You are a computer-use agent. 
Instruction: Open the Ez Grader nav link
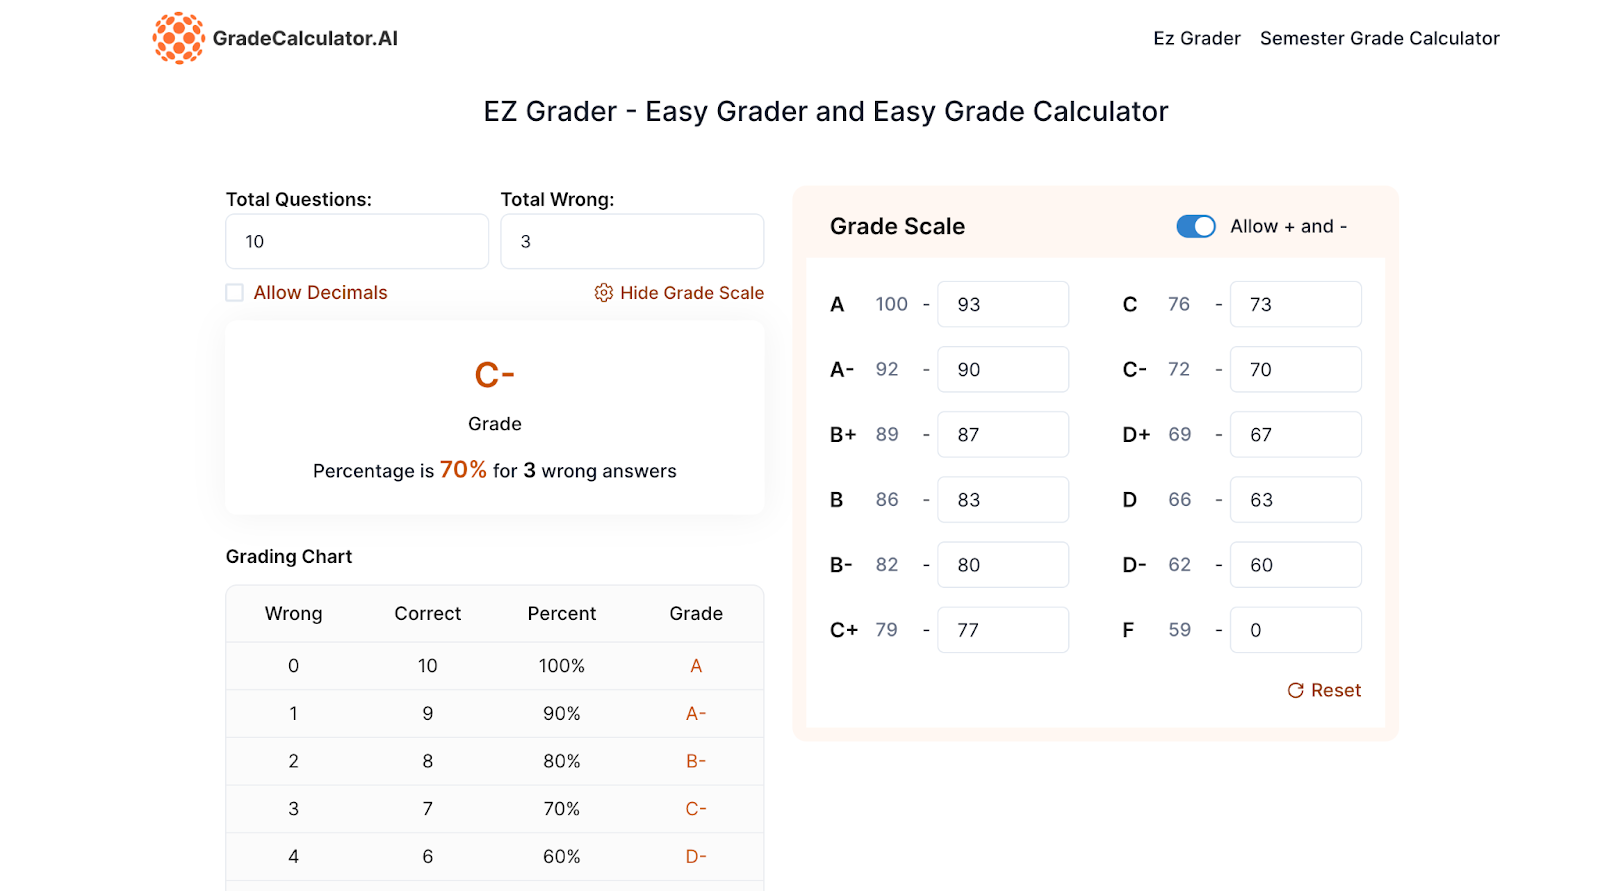click(x=1197, y=38)
